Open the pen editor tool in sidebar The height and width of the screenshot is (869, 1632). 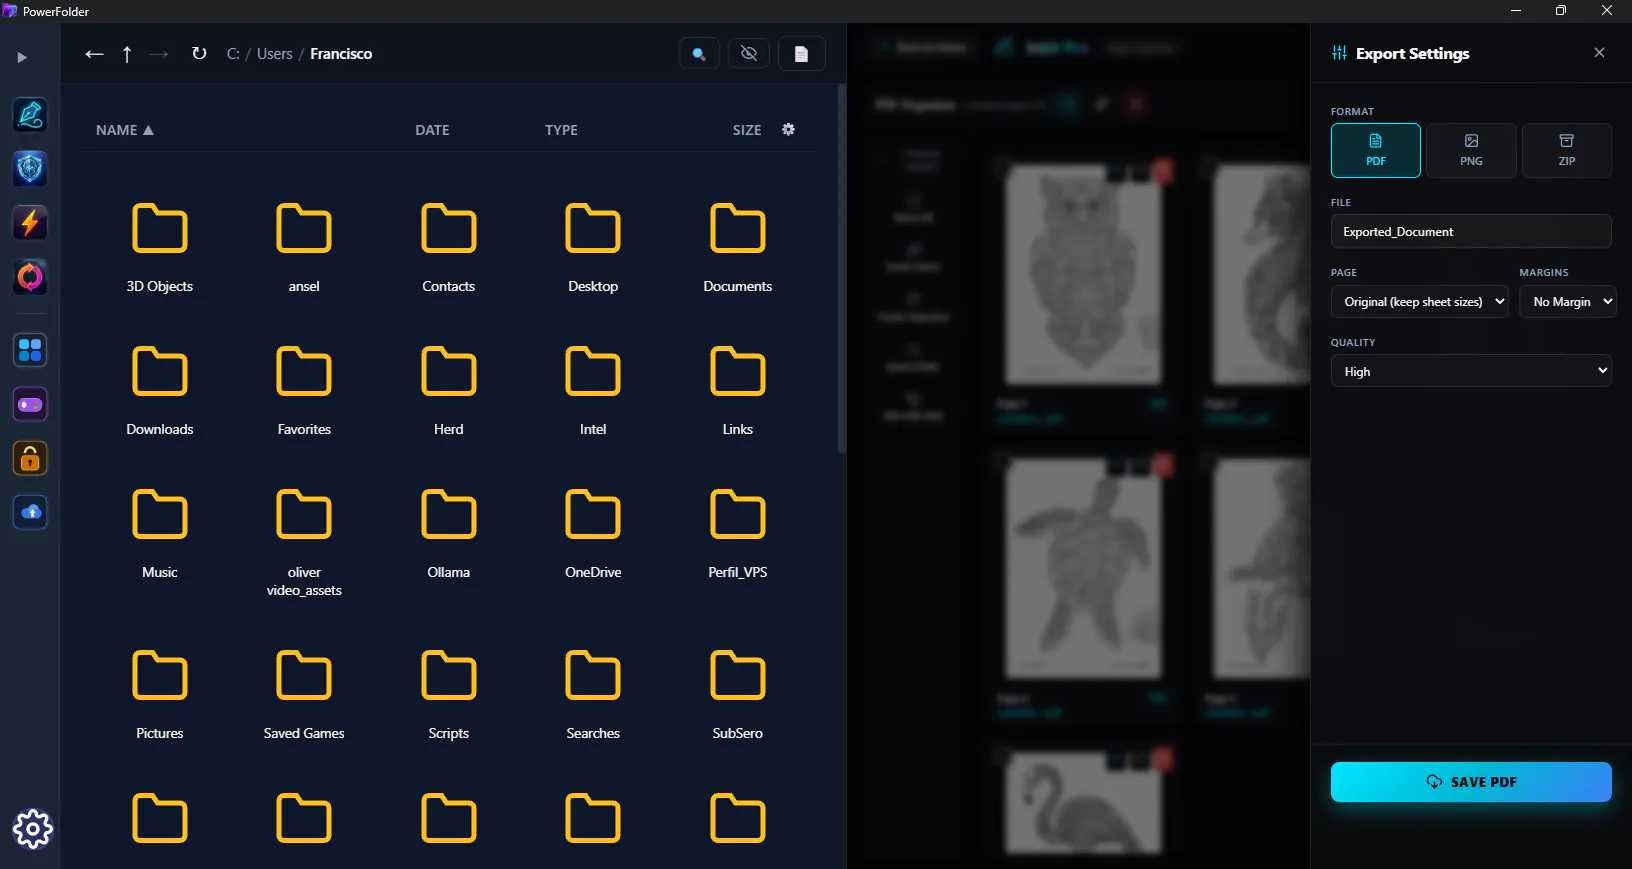[x=30, y=115]
